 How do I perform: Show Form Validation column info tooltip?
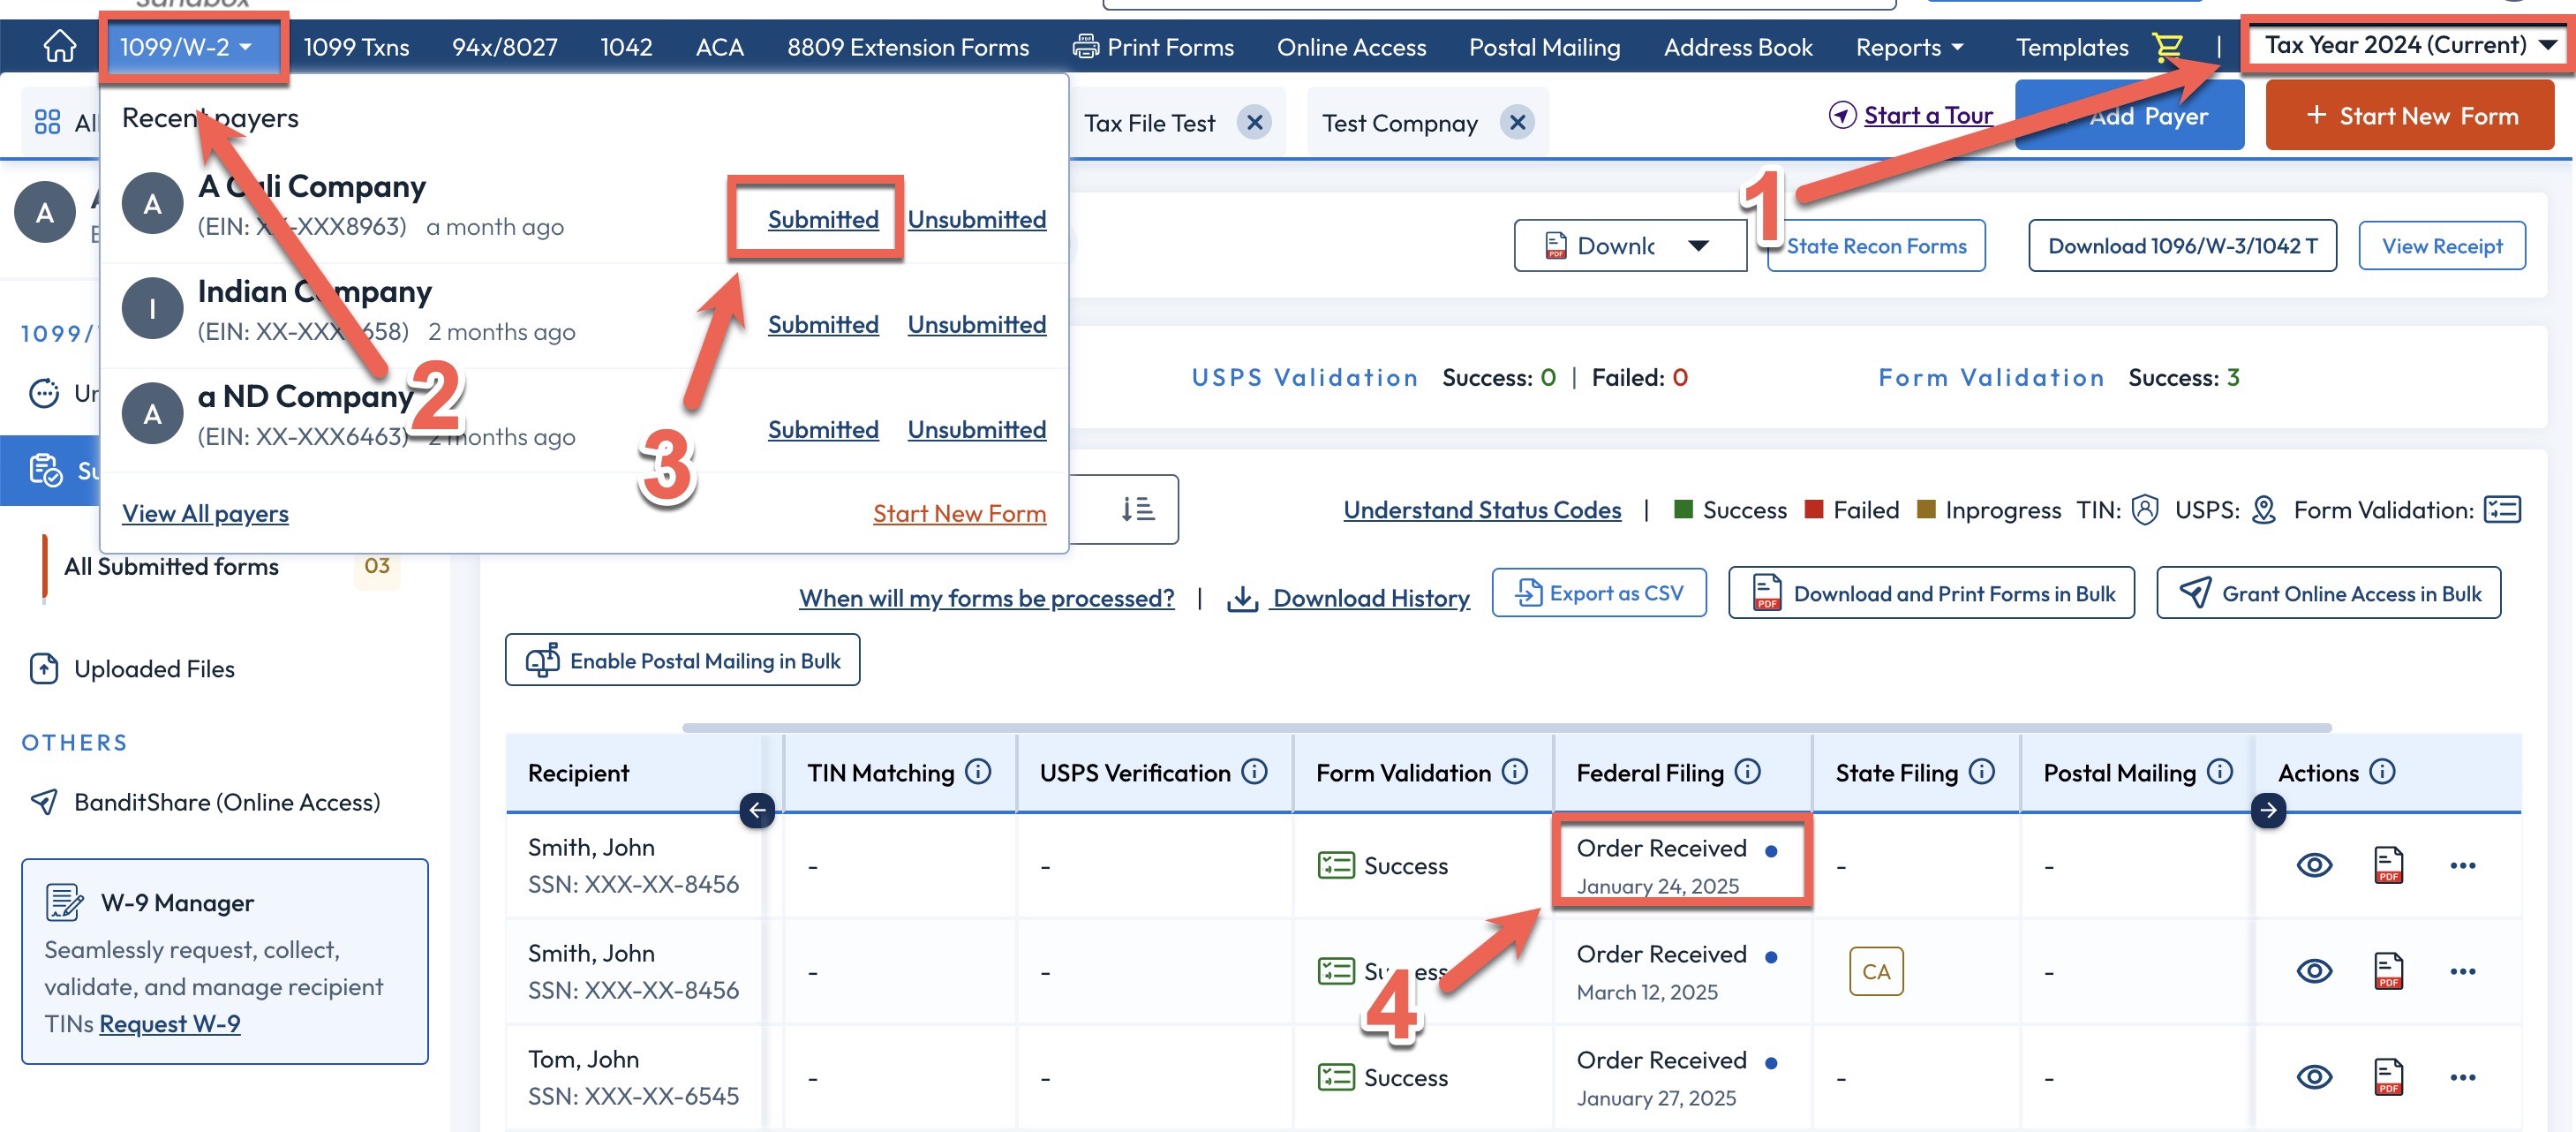tap(1515, 772)
